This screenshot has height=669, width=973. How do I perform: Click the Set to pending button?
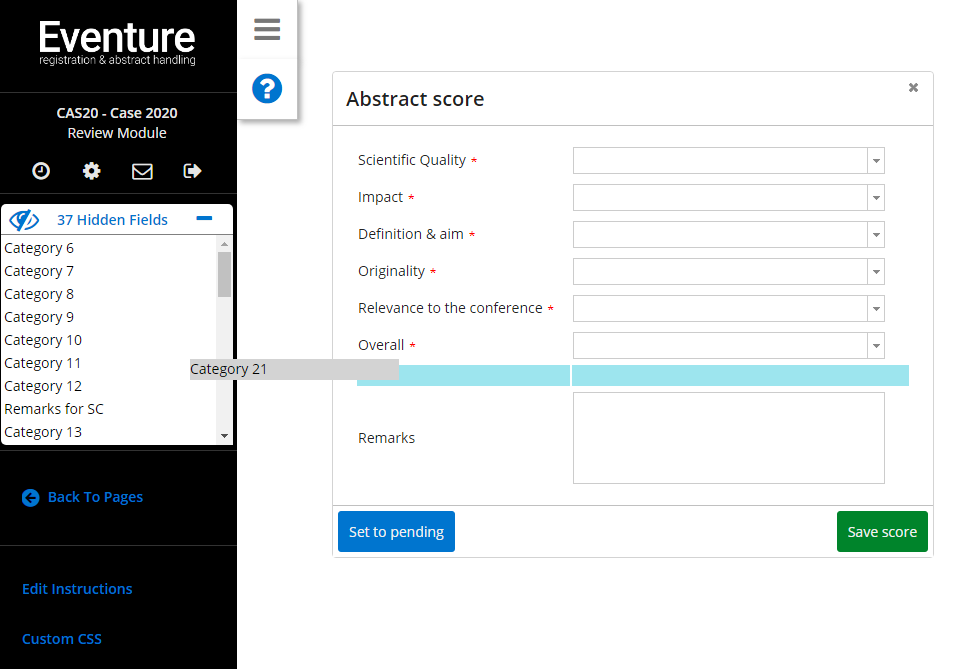tap(396, 532)
